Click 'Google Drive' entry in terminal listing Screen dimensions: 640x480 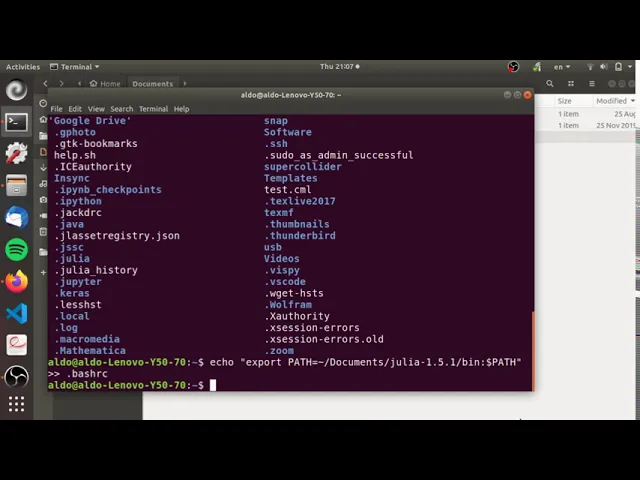pos(89,120)
